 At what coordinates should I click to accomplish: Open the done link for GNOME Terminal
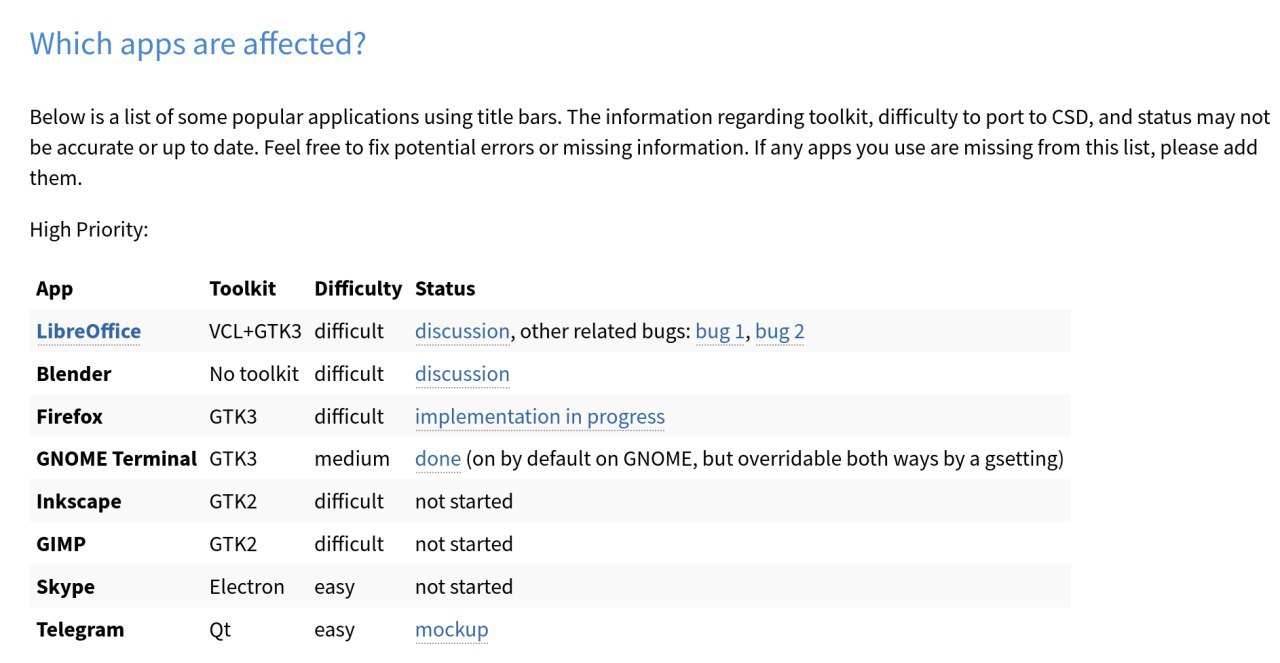coord(438,459)
